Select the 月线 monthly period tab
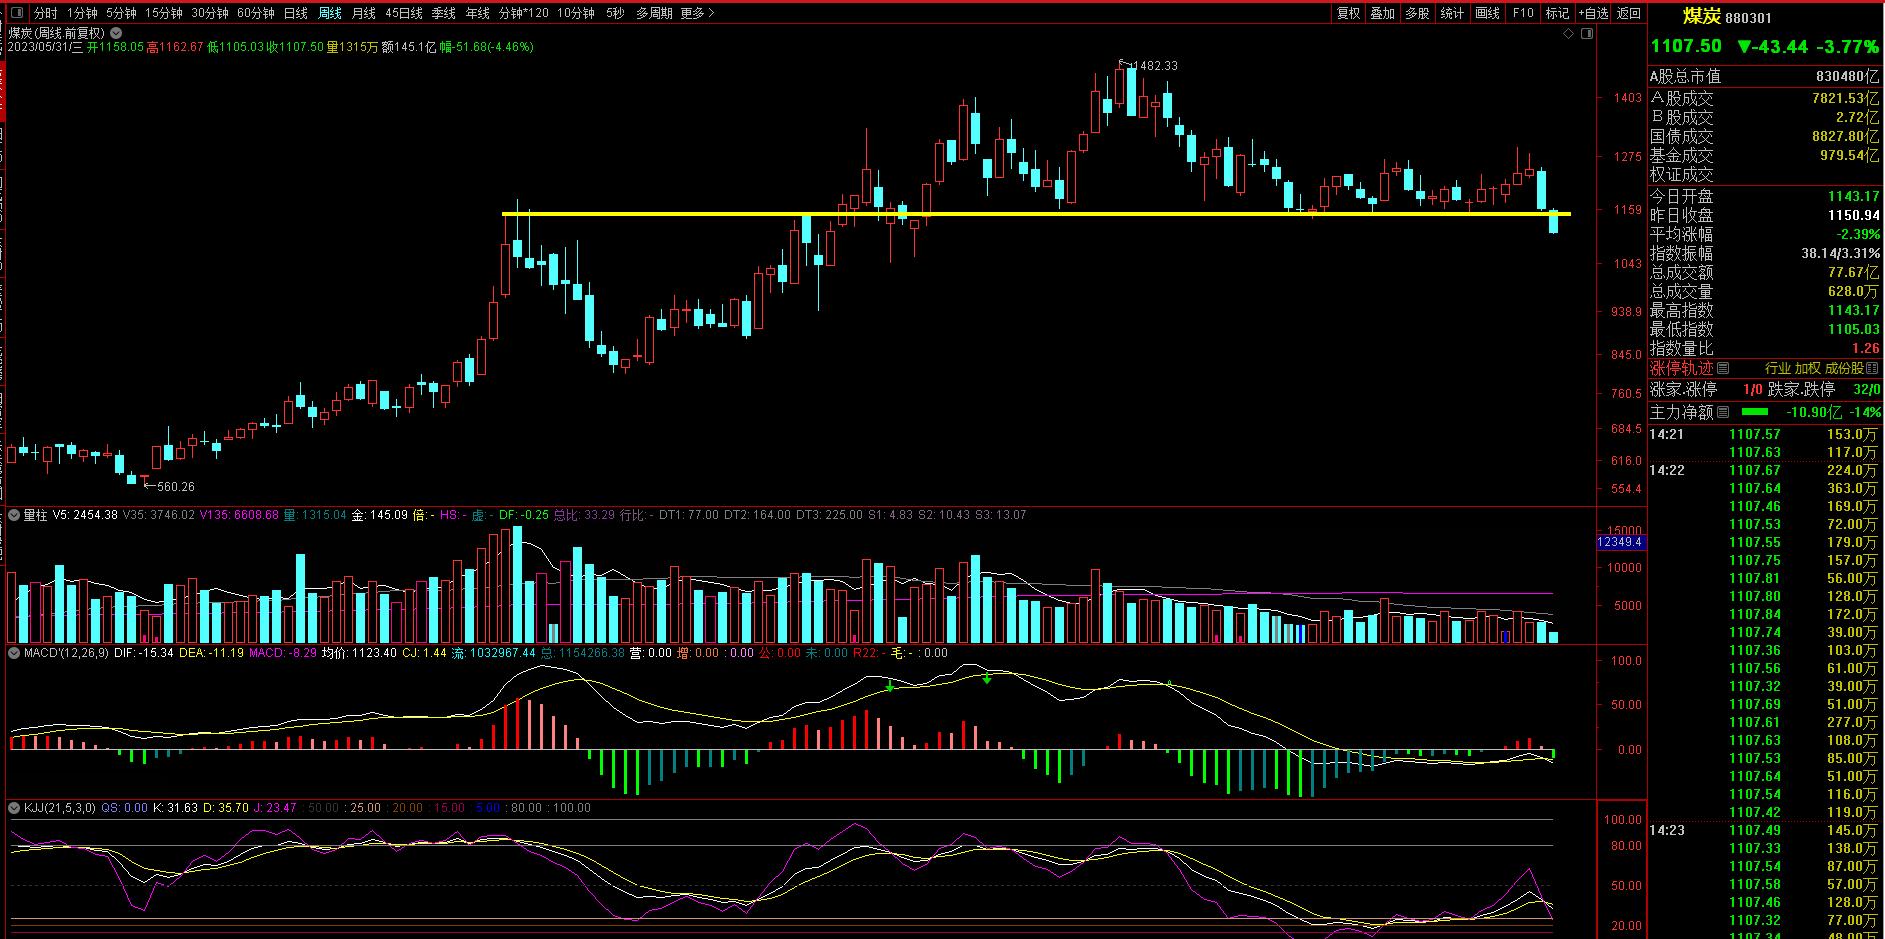The height and width of the screenshot is (939, 1885). pos(363,13)
